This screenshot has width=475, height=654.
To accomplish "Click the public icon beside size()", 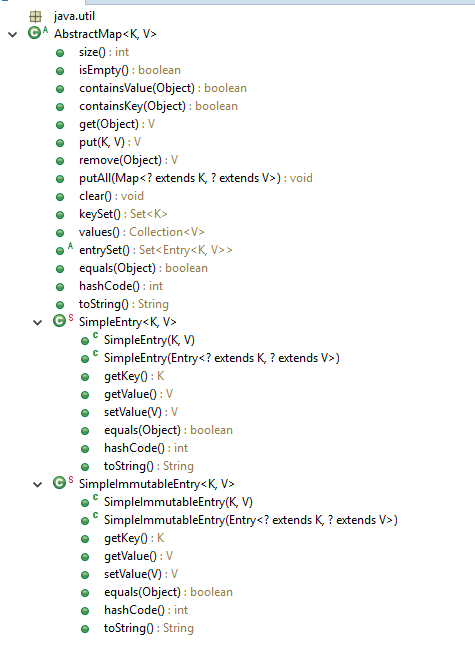I will (x=60, y=53).
